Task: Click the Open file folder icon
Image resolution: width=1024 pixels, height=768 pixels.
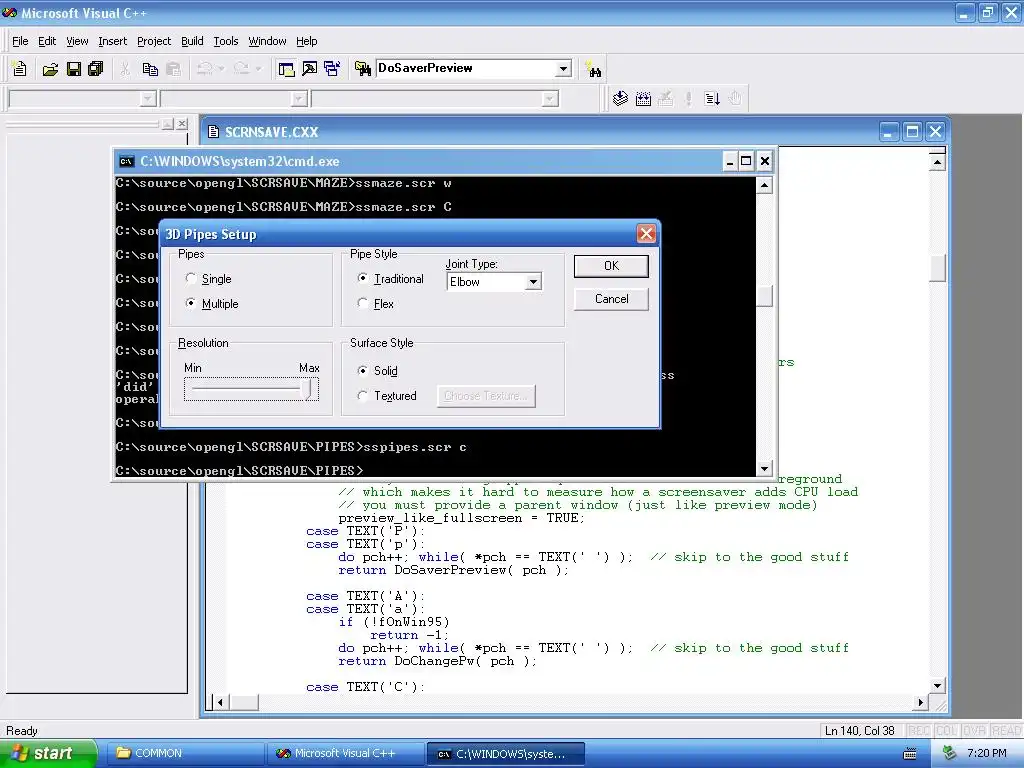Action: click(50, 69)
